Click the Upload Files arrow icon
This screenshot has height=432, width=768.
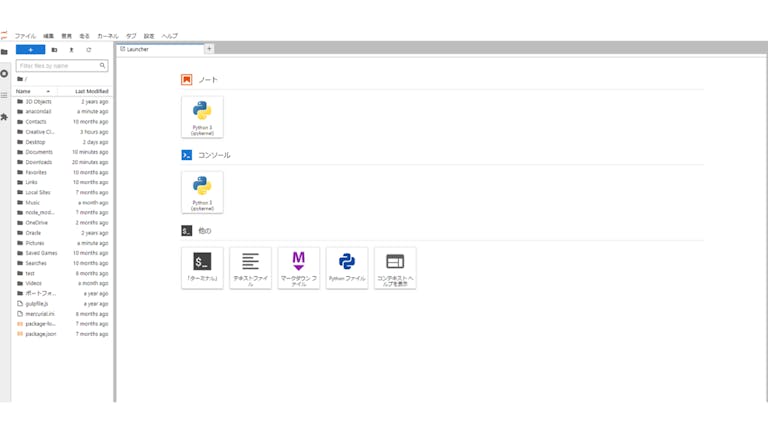pyautogui.click(x=72, y=50)
